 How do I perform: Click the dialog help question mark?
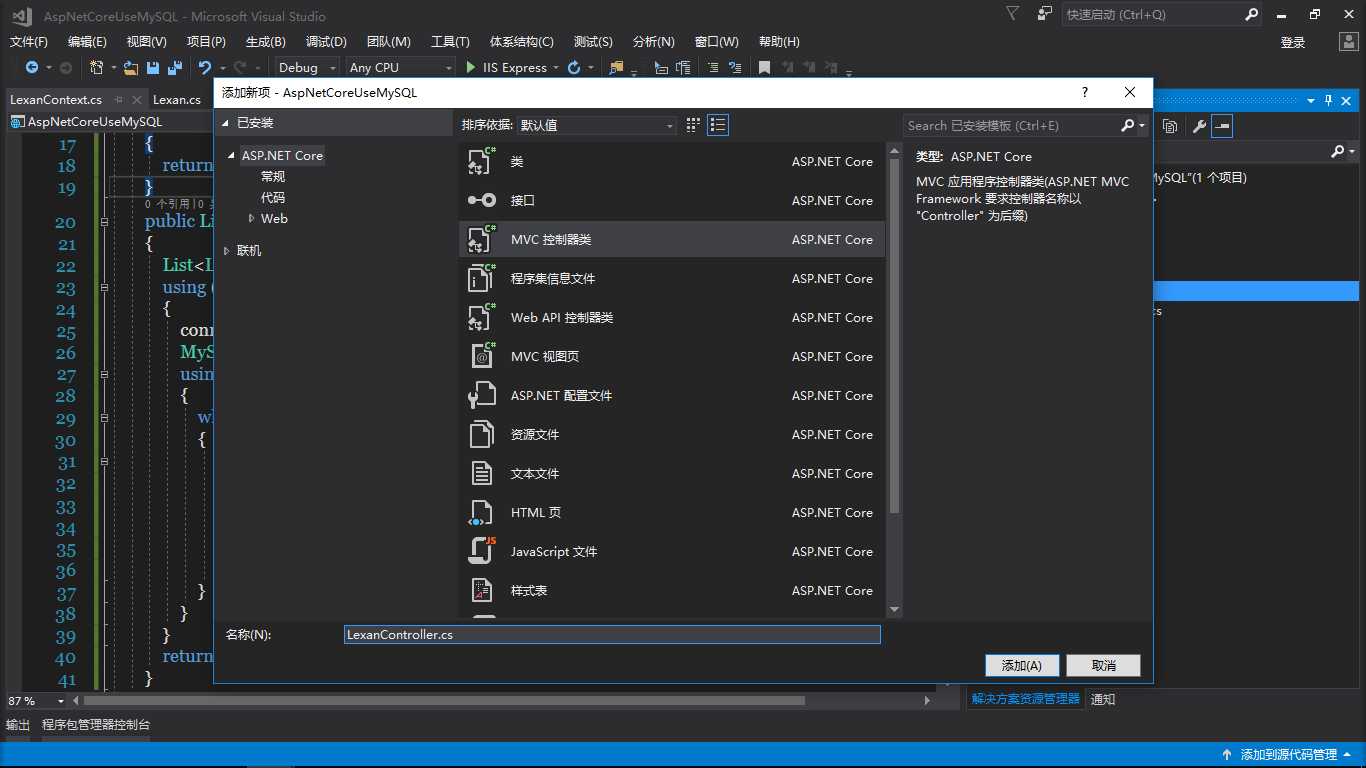coord(1085,92)
